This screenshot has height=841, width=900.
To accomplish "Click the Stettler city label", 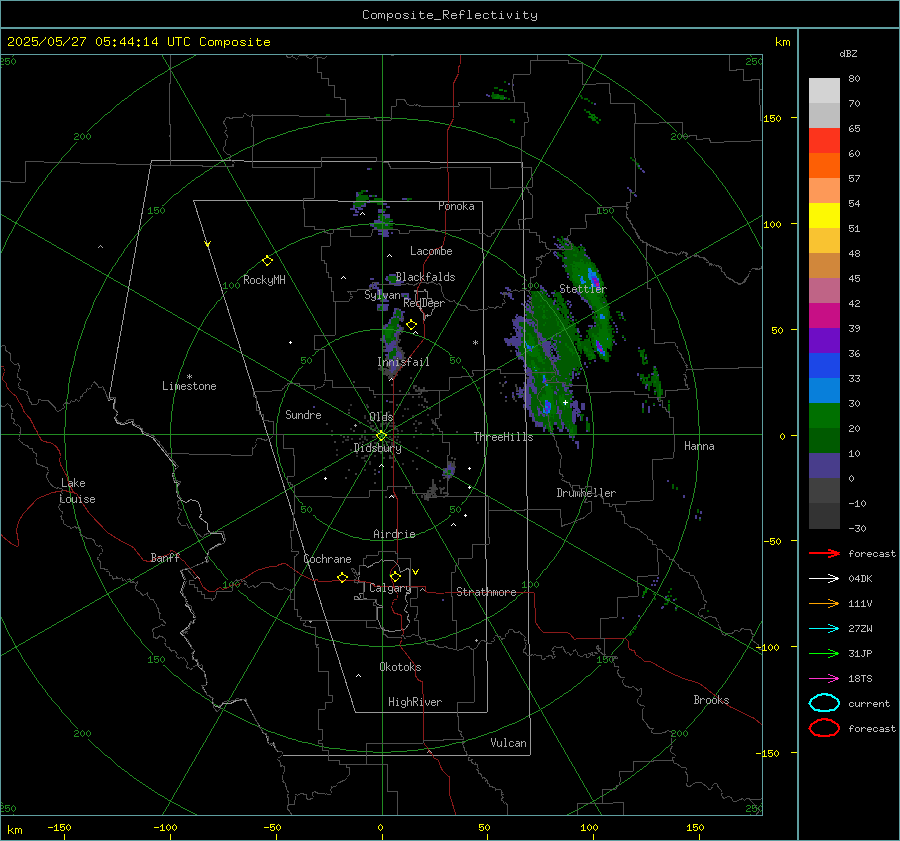I will coord(583,289).
